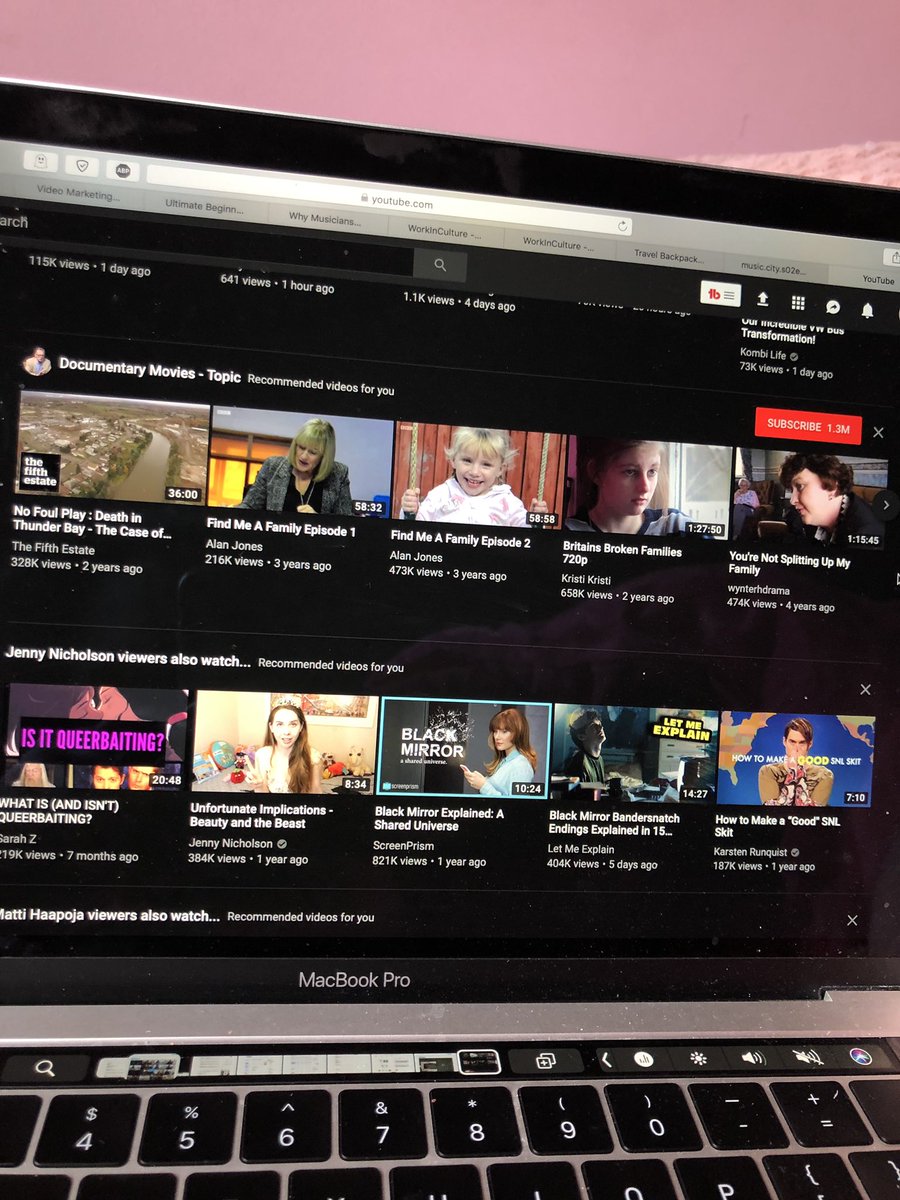This screenshot has height=1200, width=900.
Task: Open the Kristi Kristi channel name
Action: (587, 578)
